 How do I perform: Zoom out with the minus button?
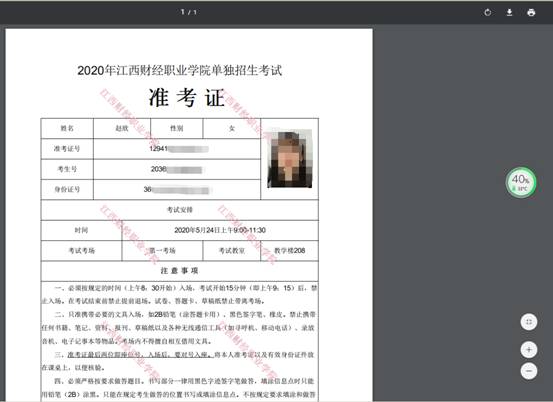point(529,371)
